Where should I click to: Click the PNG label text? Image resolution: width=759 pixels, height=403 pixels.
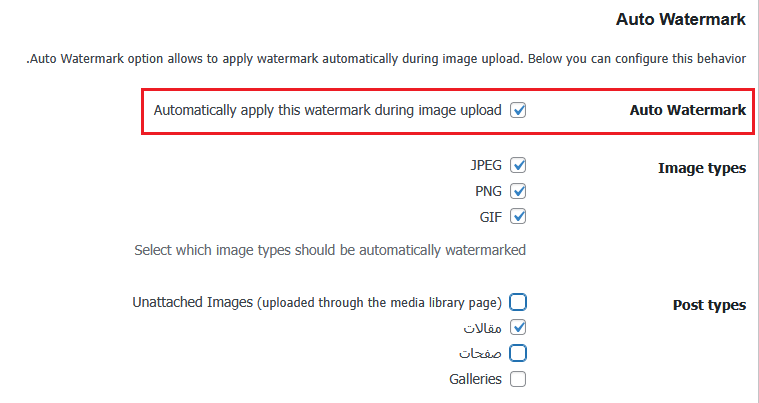click(x=487, y=191)
